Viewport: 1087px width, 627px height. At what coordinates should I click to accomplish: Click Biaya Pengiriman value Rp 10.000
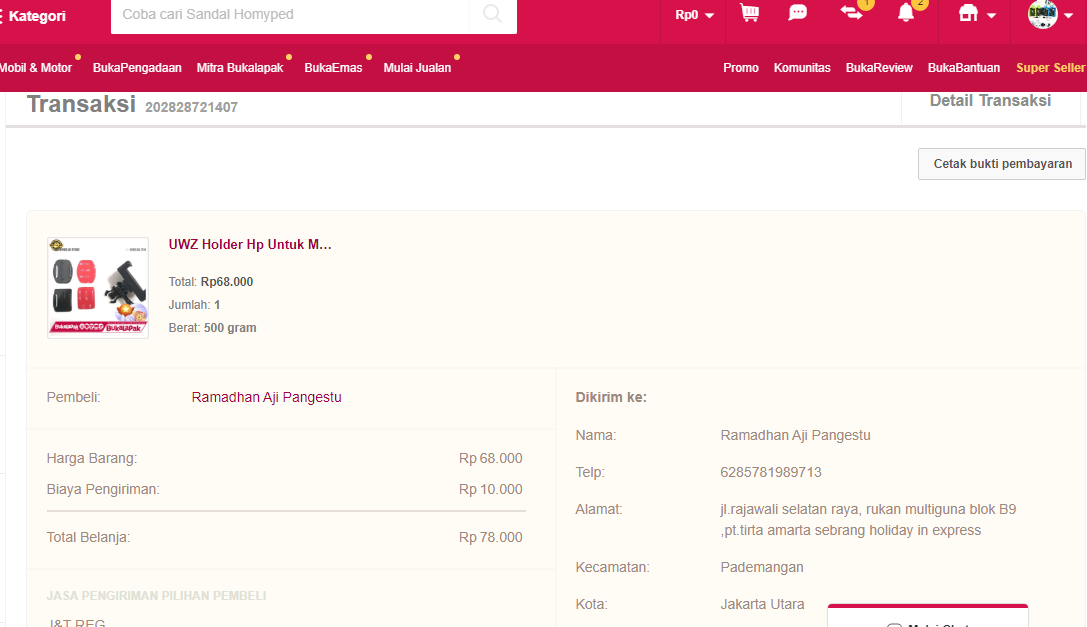click(x=491, y=490)
